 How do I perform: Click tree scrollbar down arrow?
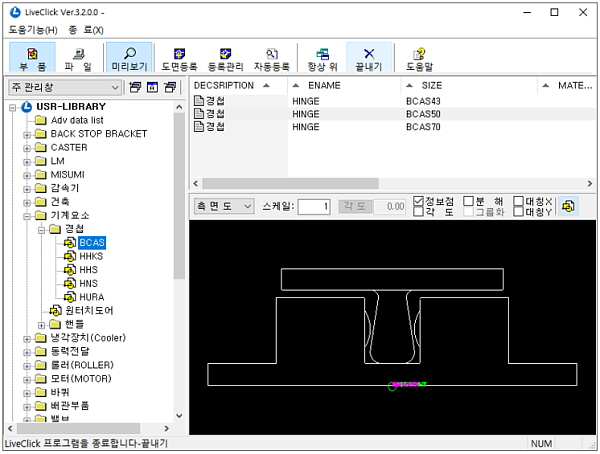coord(179,416)
